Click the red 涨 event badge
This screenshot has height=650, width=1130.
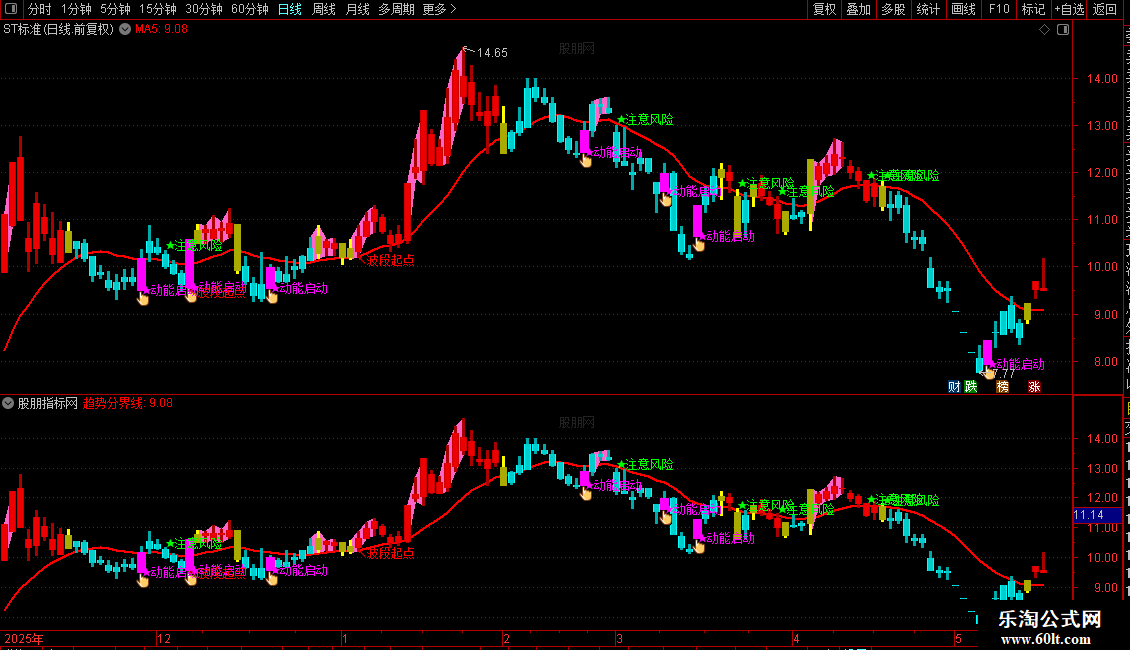click(x=1034, y=387)
